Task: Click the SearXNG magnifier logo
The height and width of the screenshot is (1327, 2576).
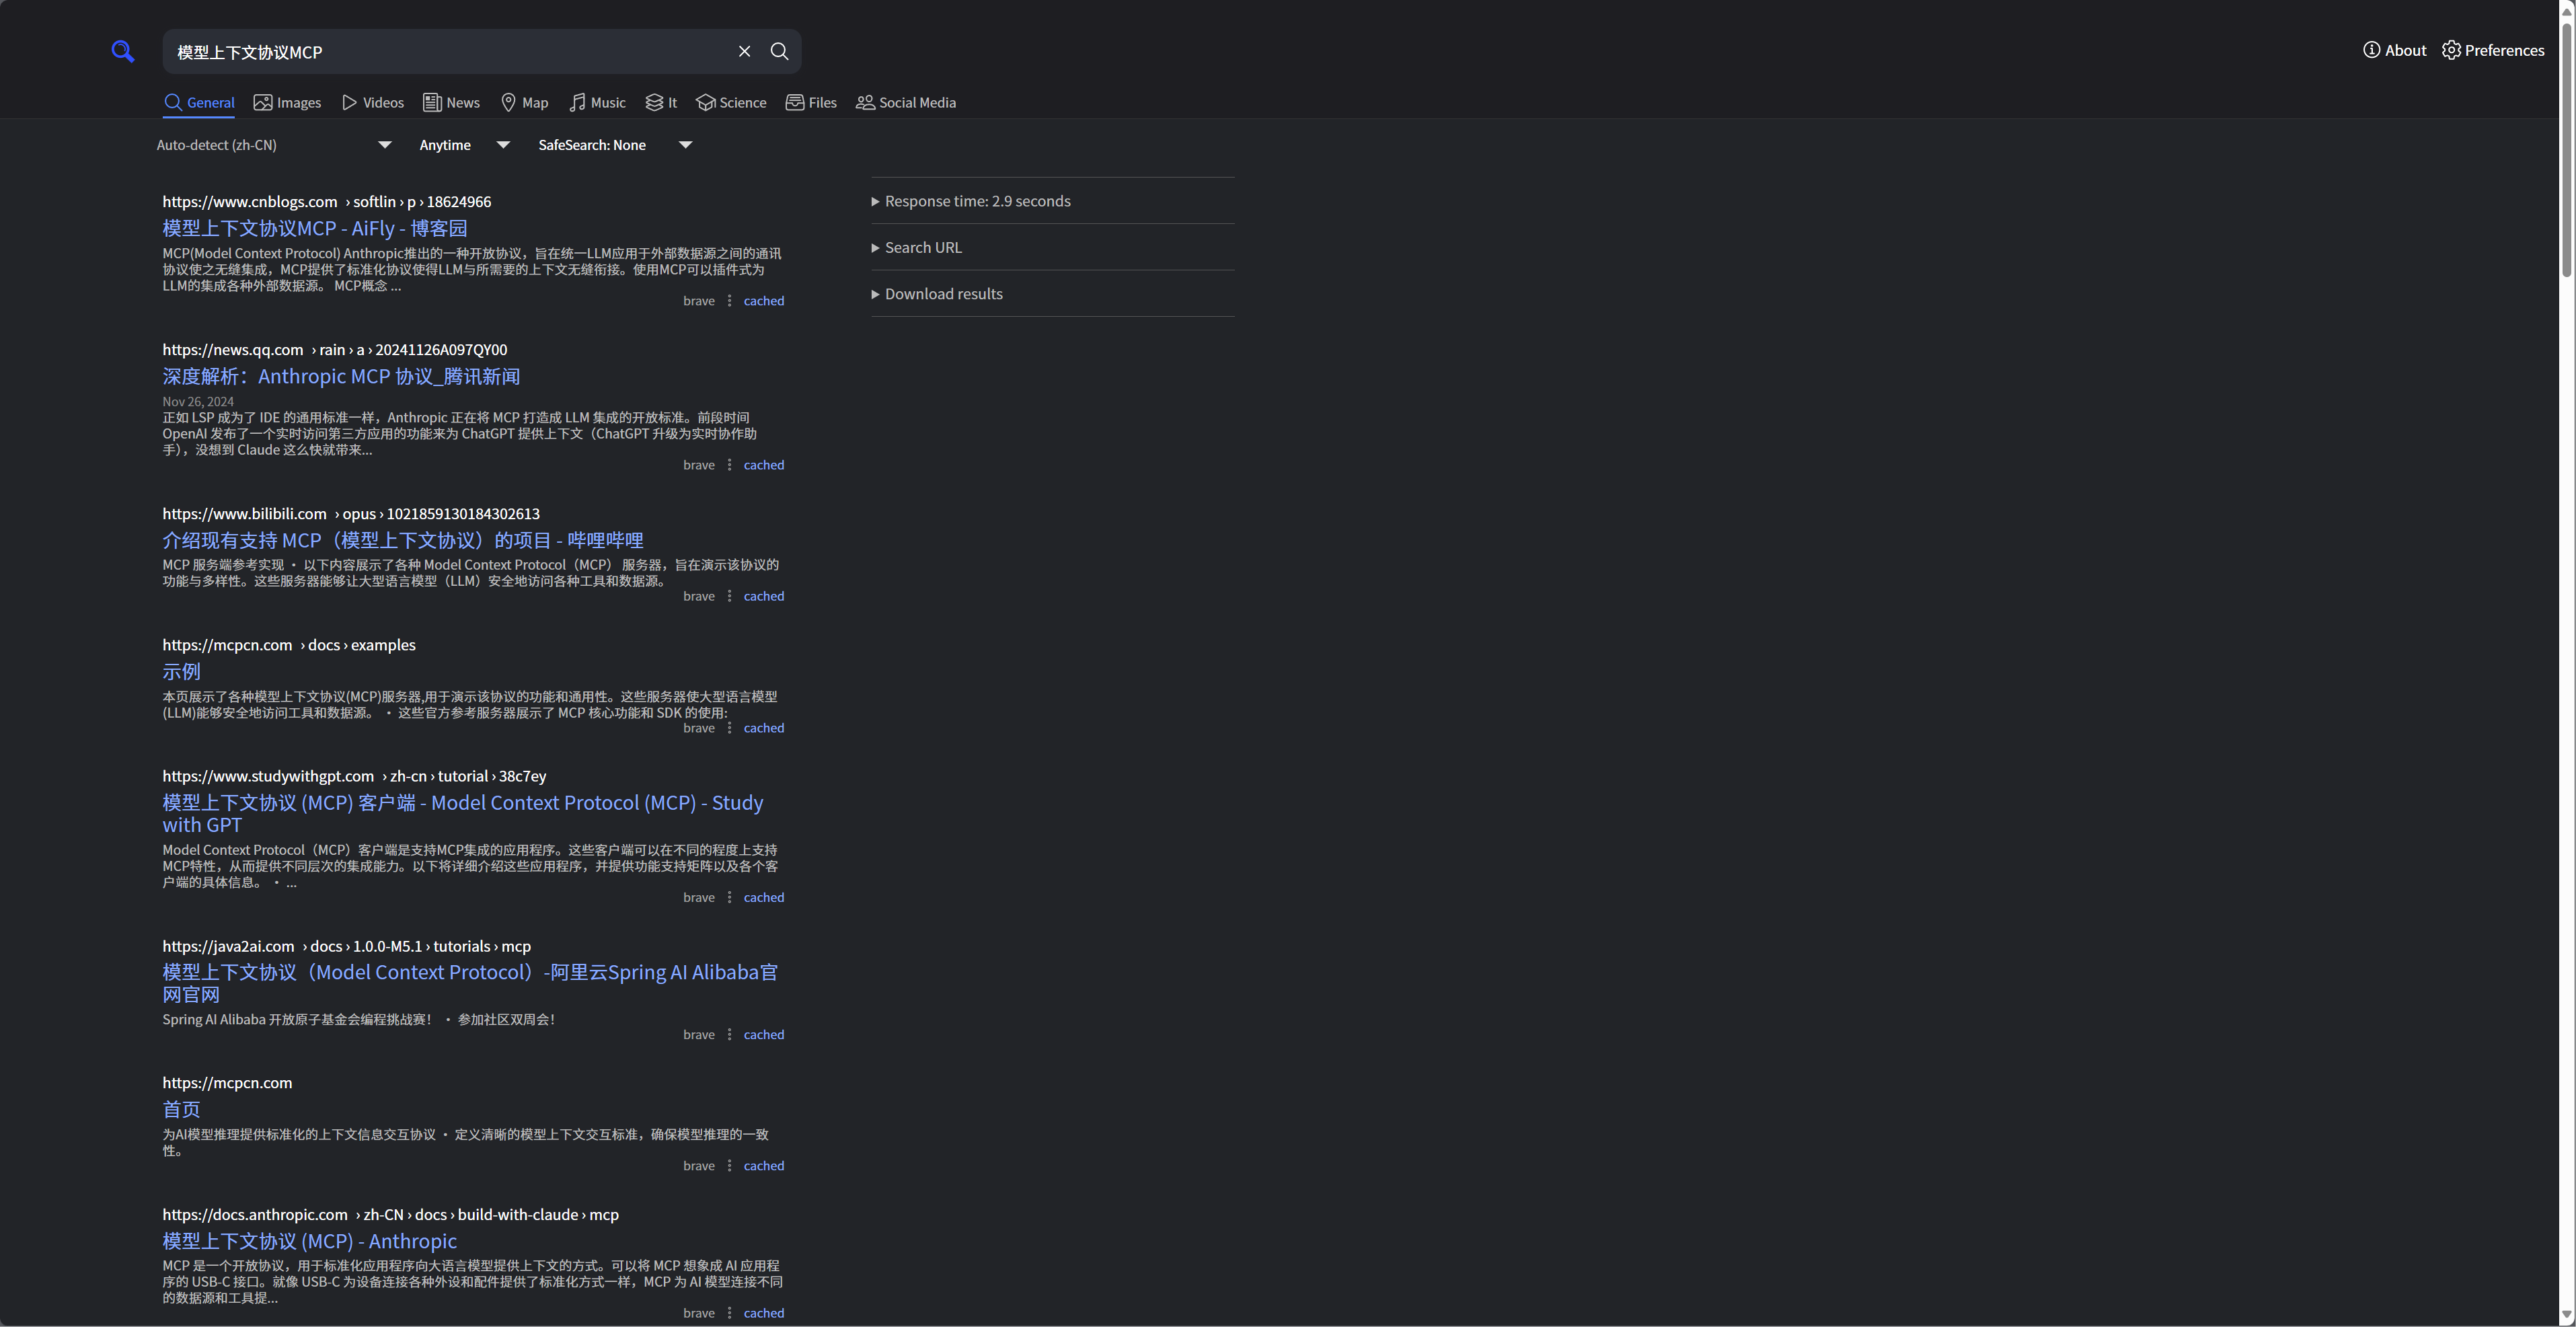Action: [x=122, y=51]
